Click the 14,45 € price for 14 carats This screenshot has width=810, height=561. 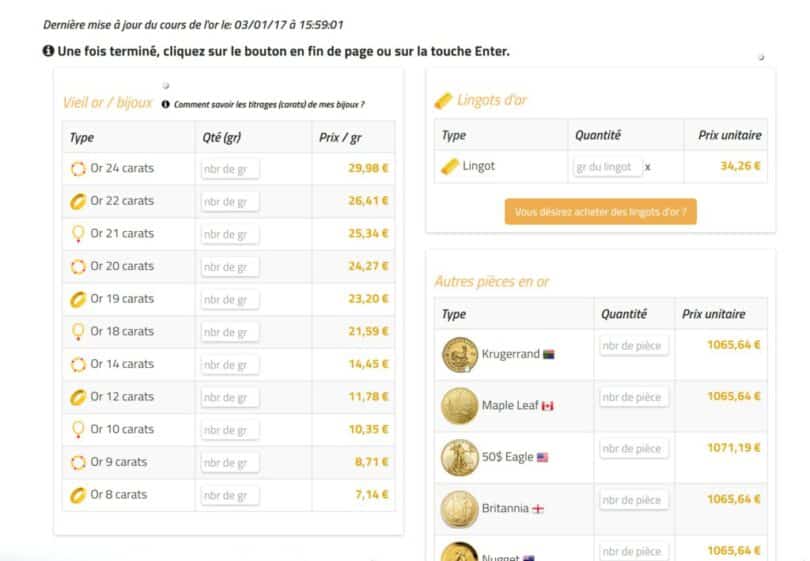368,364
